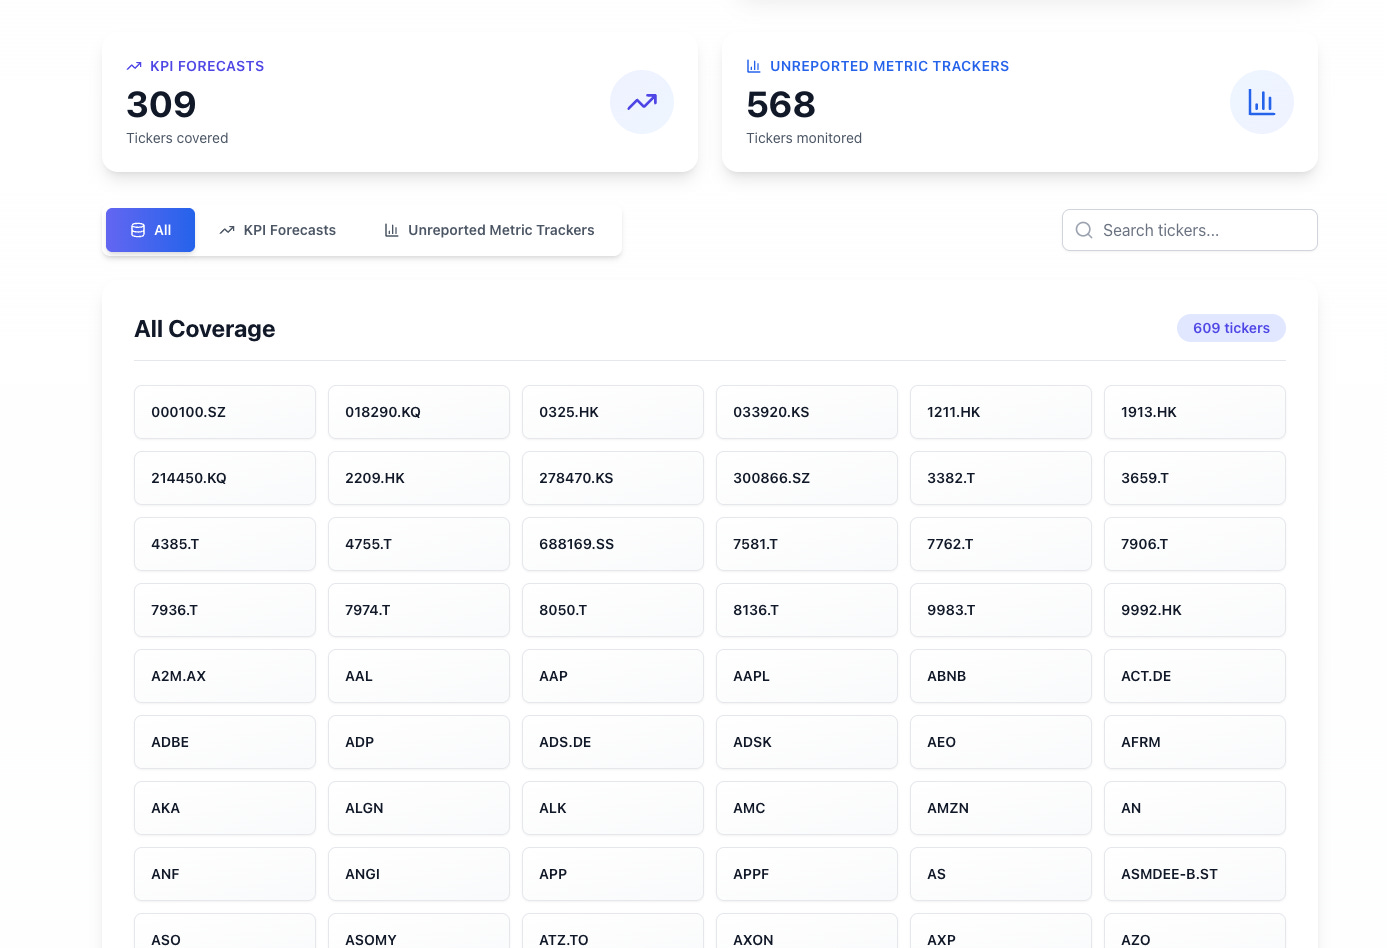Image resolution: width=1387 pixels, height=948 pixels.
Task: Select the All tab
Action: [x=150, y=230]
